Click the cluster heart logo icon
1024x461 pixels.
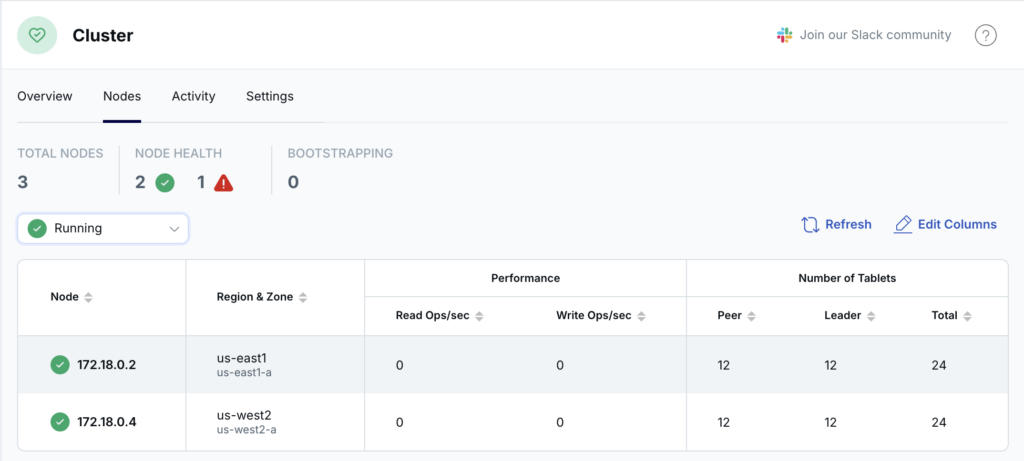pos(37,35)
